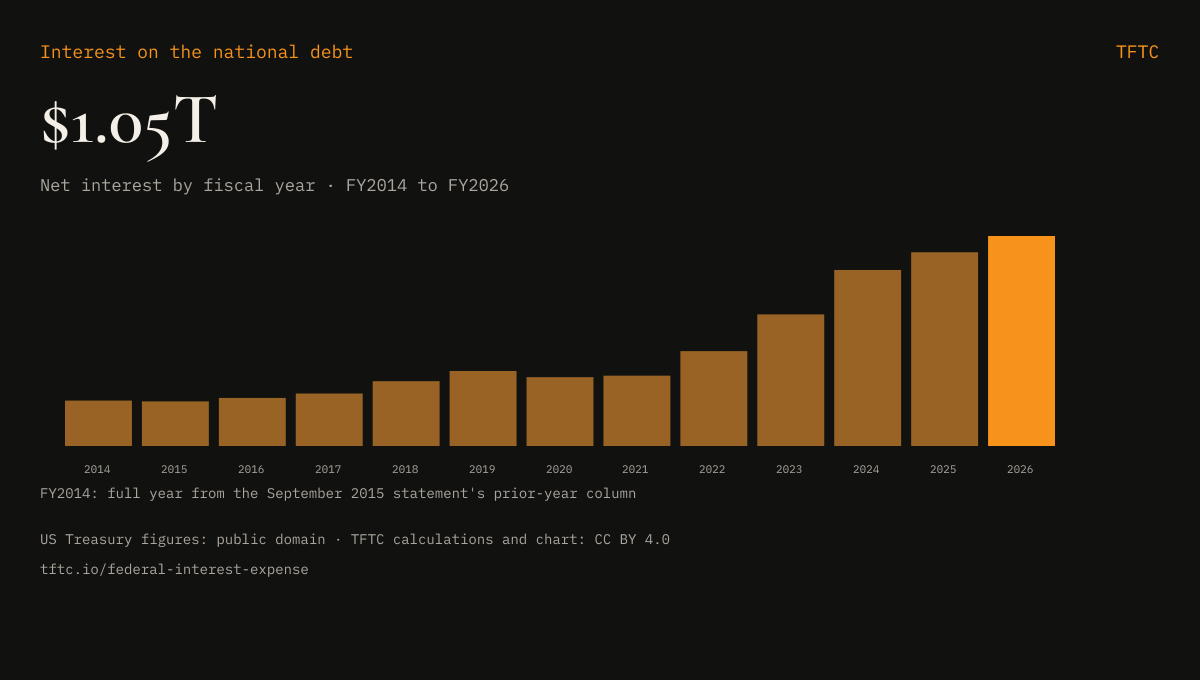Click the 2026 axis label
Image resolution: width=1200 pixels, height=680 pixels.
click(x=1022, y=469)
